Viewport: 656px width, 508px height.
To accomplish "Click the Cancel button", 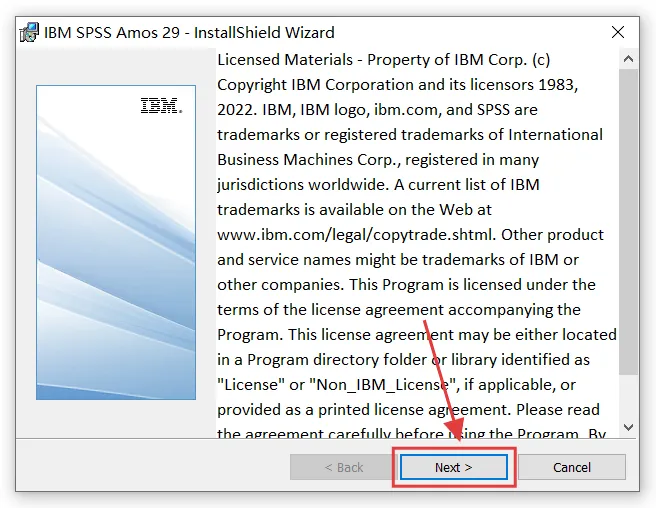I will (571, 467).
